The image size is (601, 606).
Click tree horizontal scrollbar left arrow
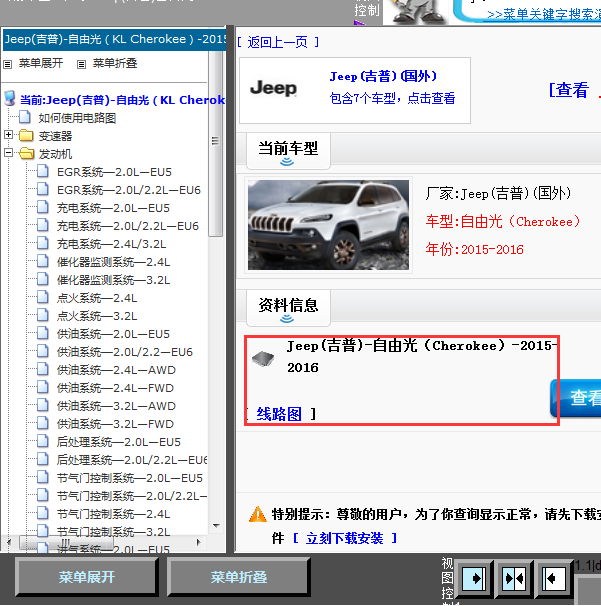tap(9, 542)
